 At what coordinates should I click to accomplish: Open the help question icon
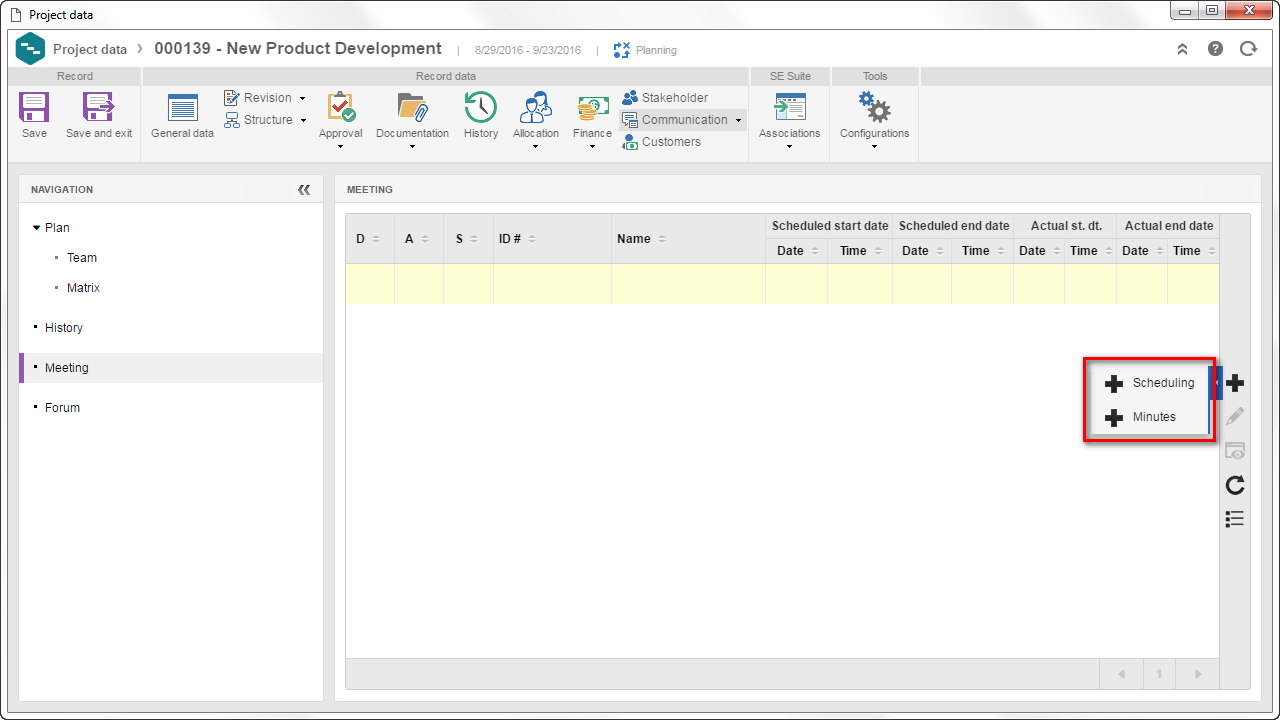click(x=1215, y=49)
